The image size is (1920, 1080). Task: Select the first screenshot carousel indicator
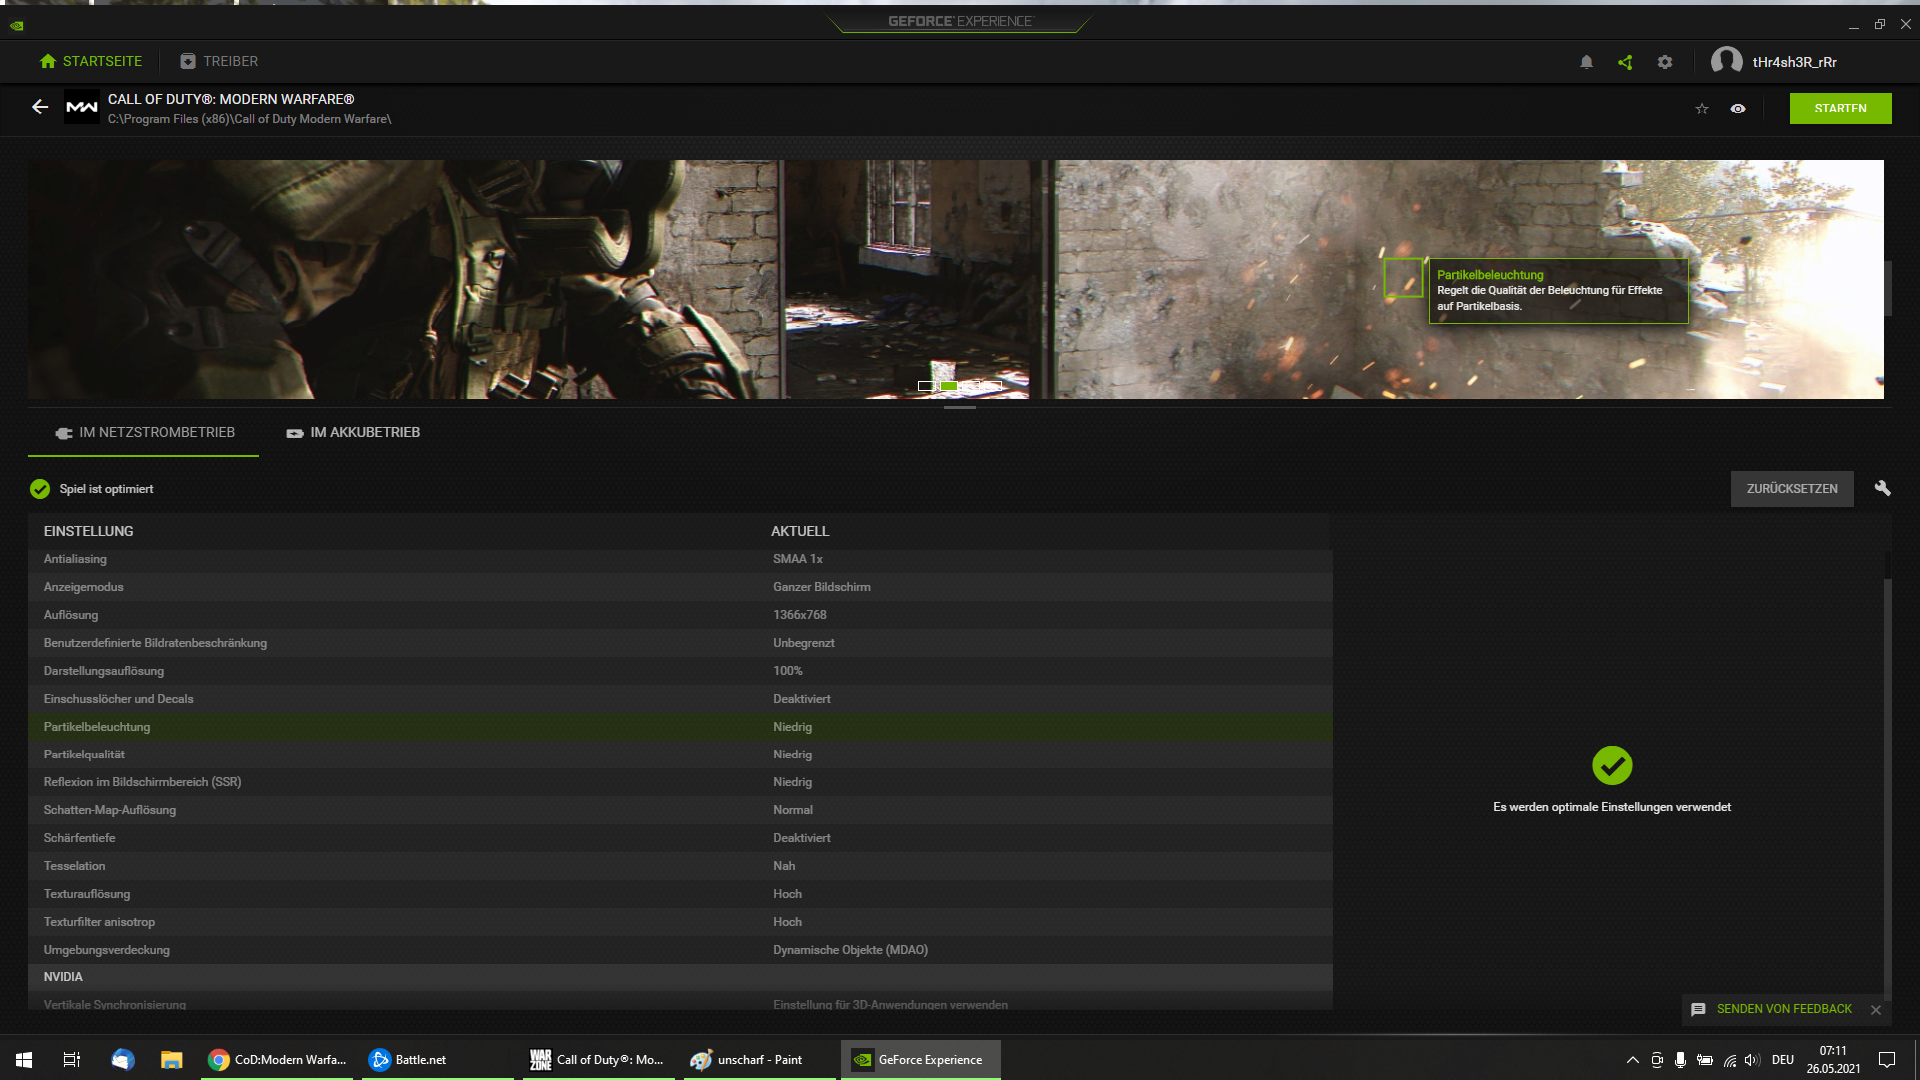[926, 386]
